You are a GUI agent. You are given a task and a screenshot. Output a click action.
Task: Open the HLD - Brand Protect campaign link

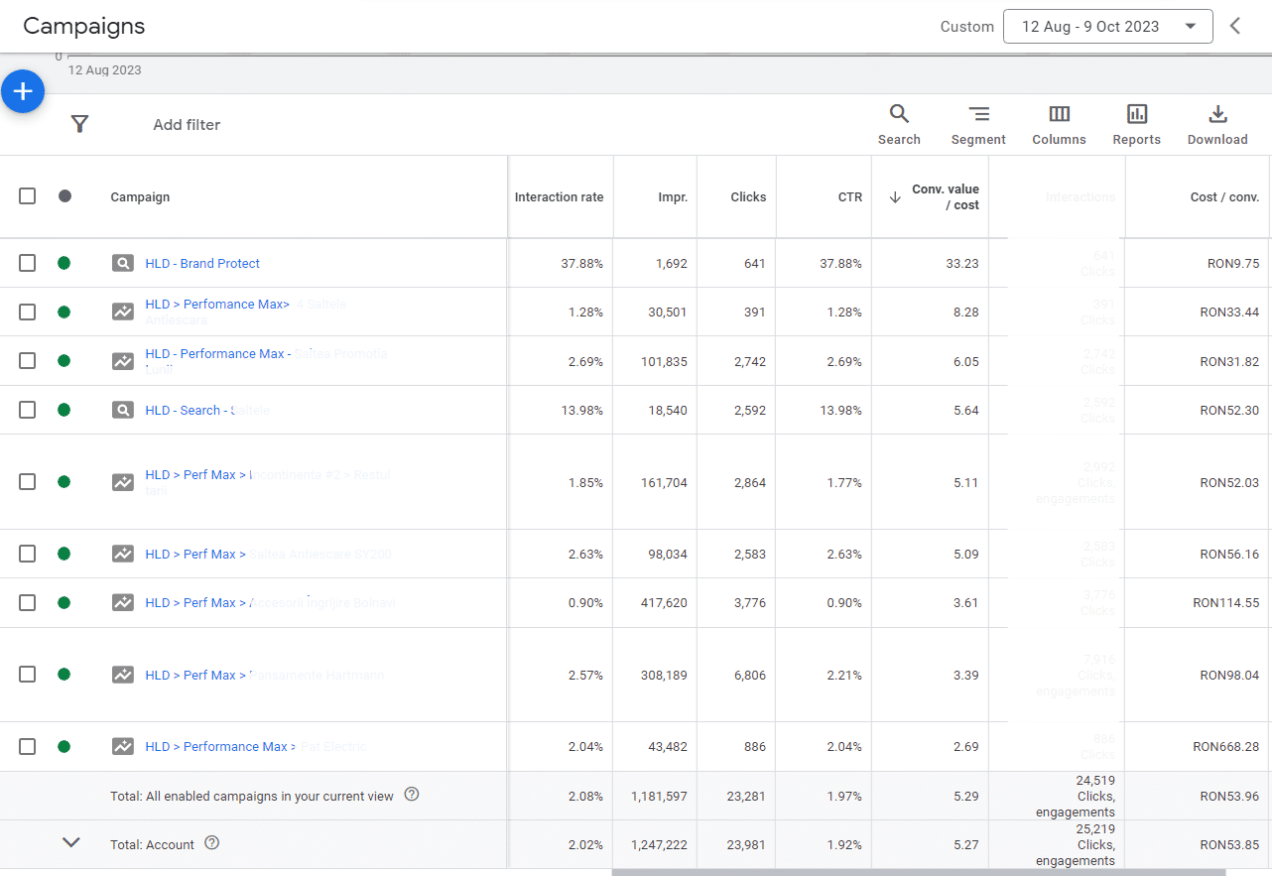tap(202, 263)
